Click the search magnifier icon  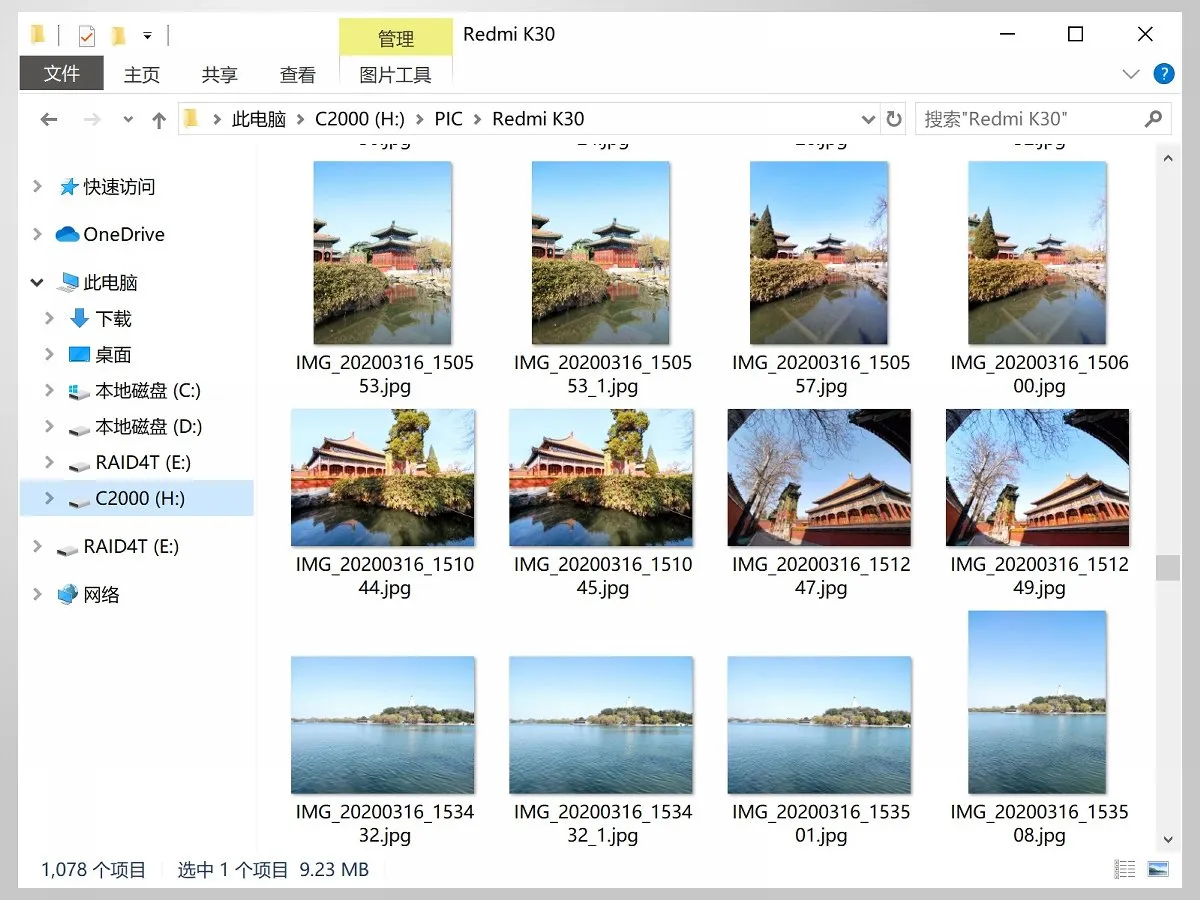(1153, 119)
